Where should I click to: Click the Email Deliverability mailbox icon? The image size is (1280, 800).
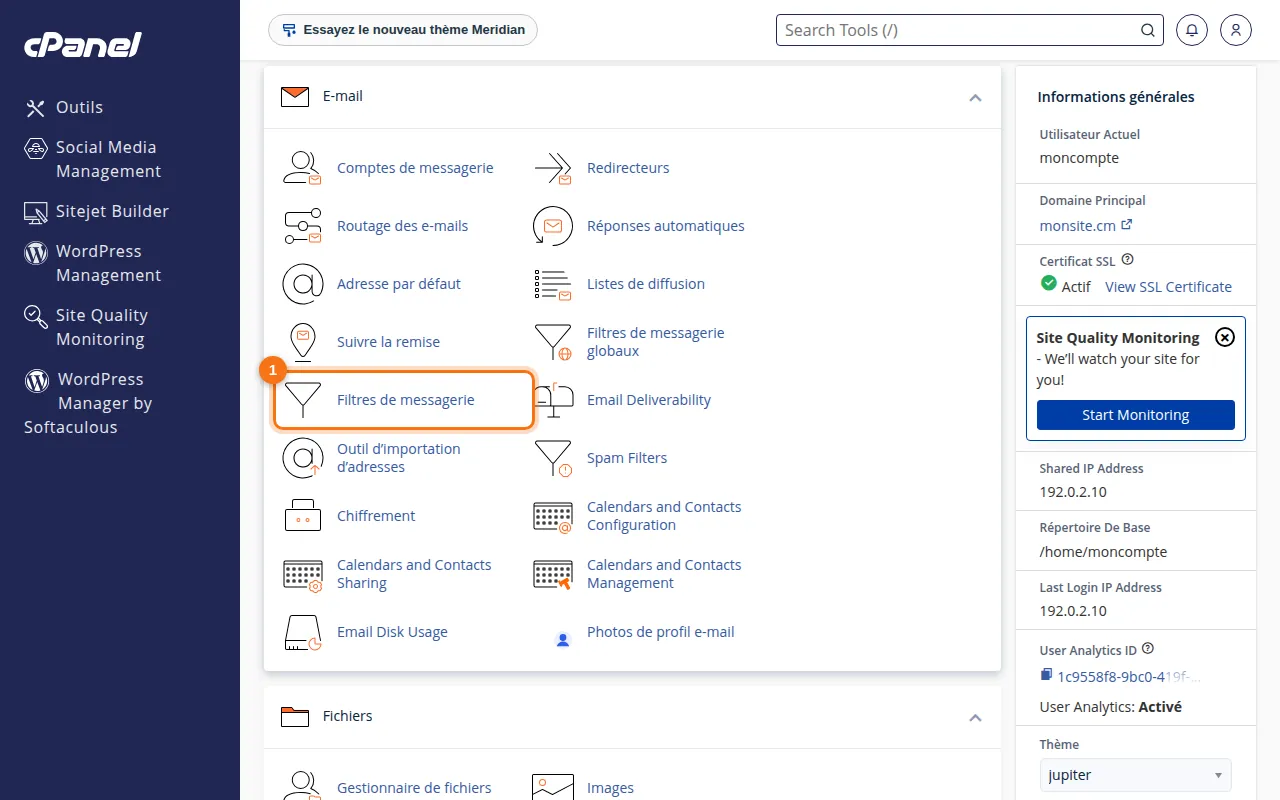[x=553, y=400]
